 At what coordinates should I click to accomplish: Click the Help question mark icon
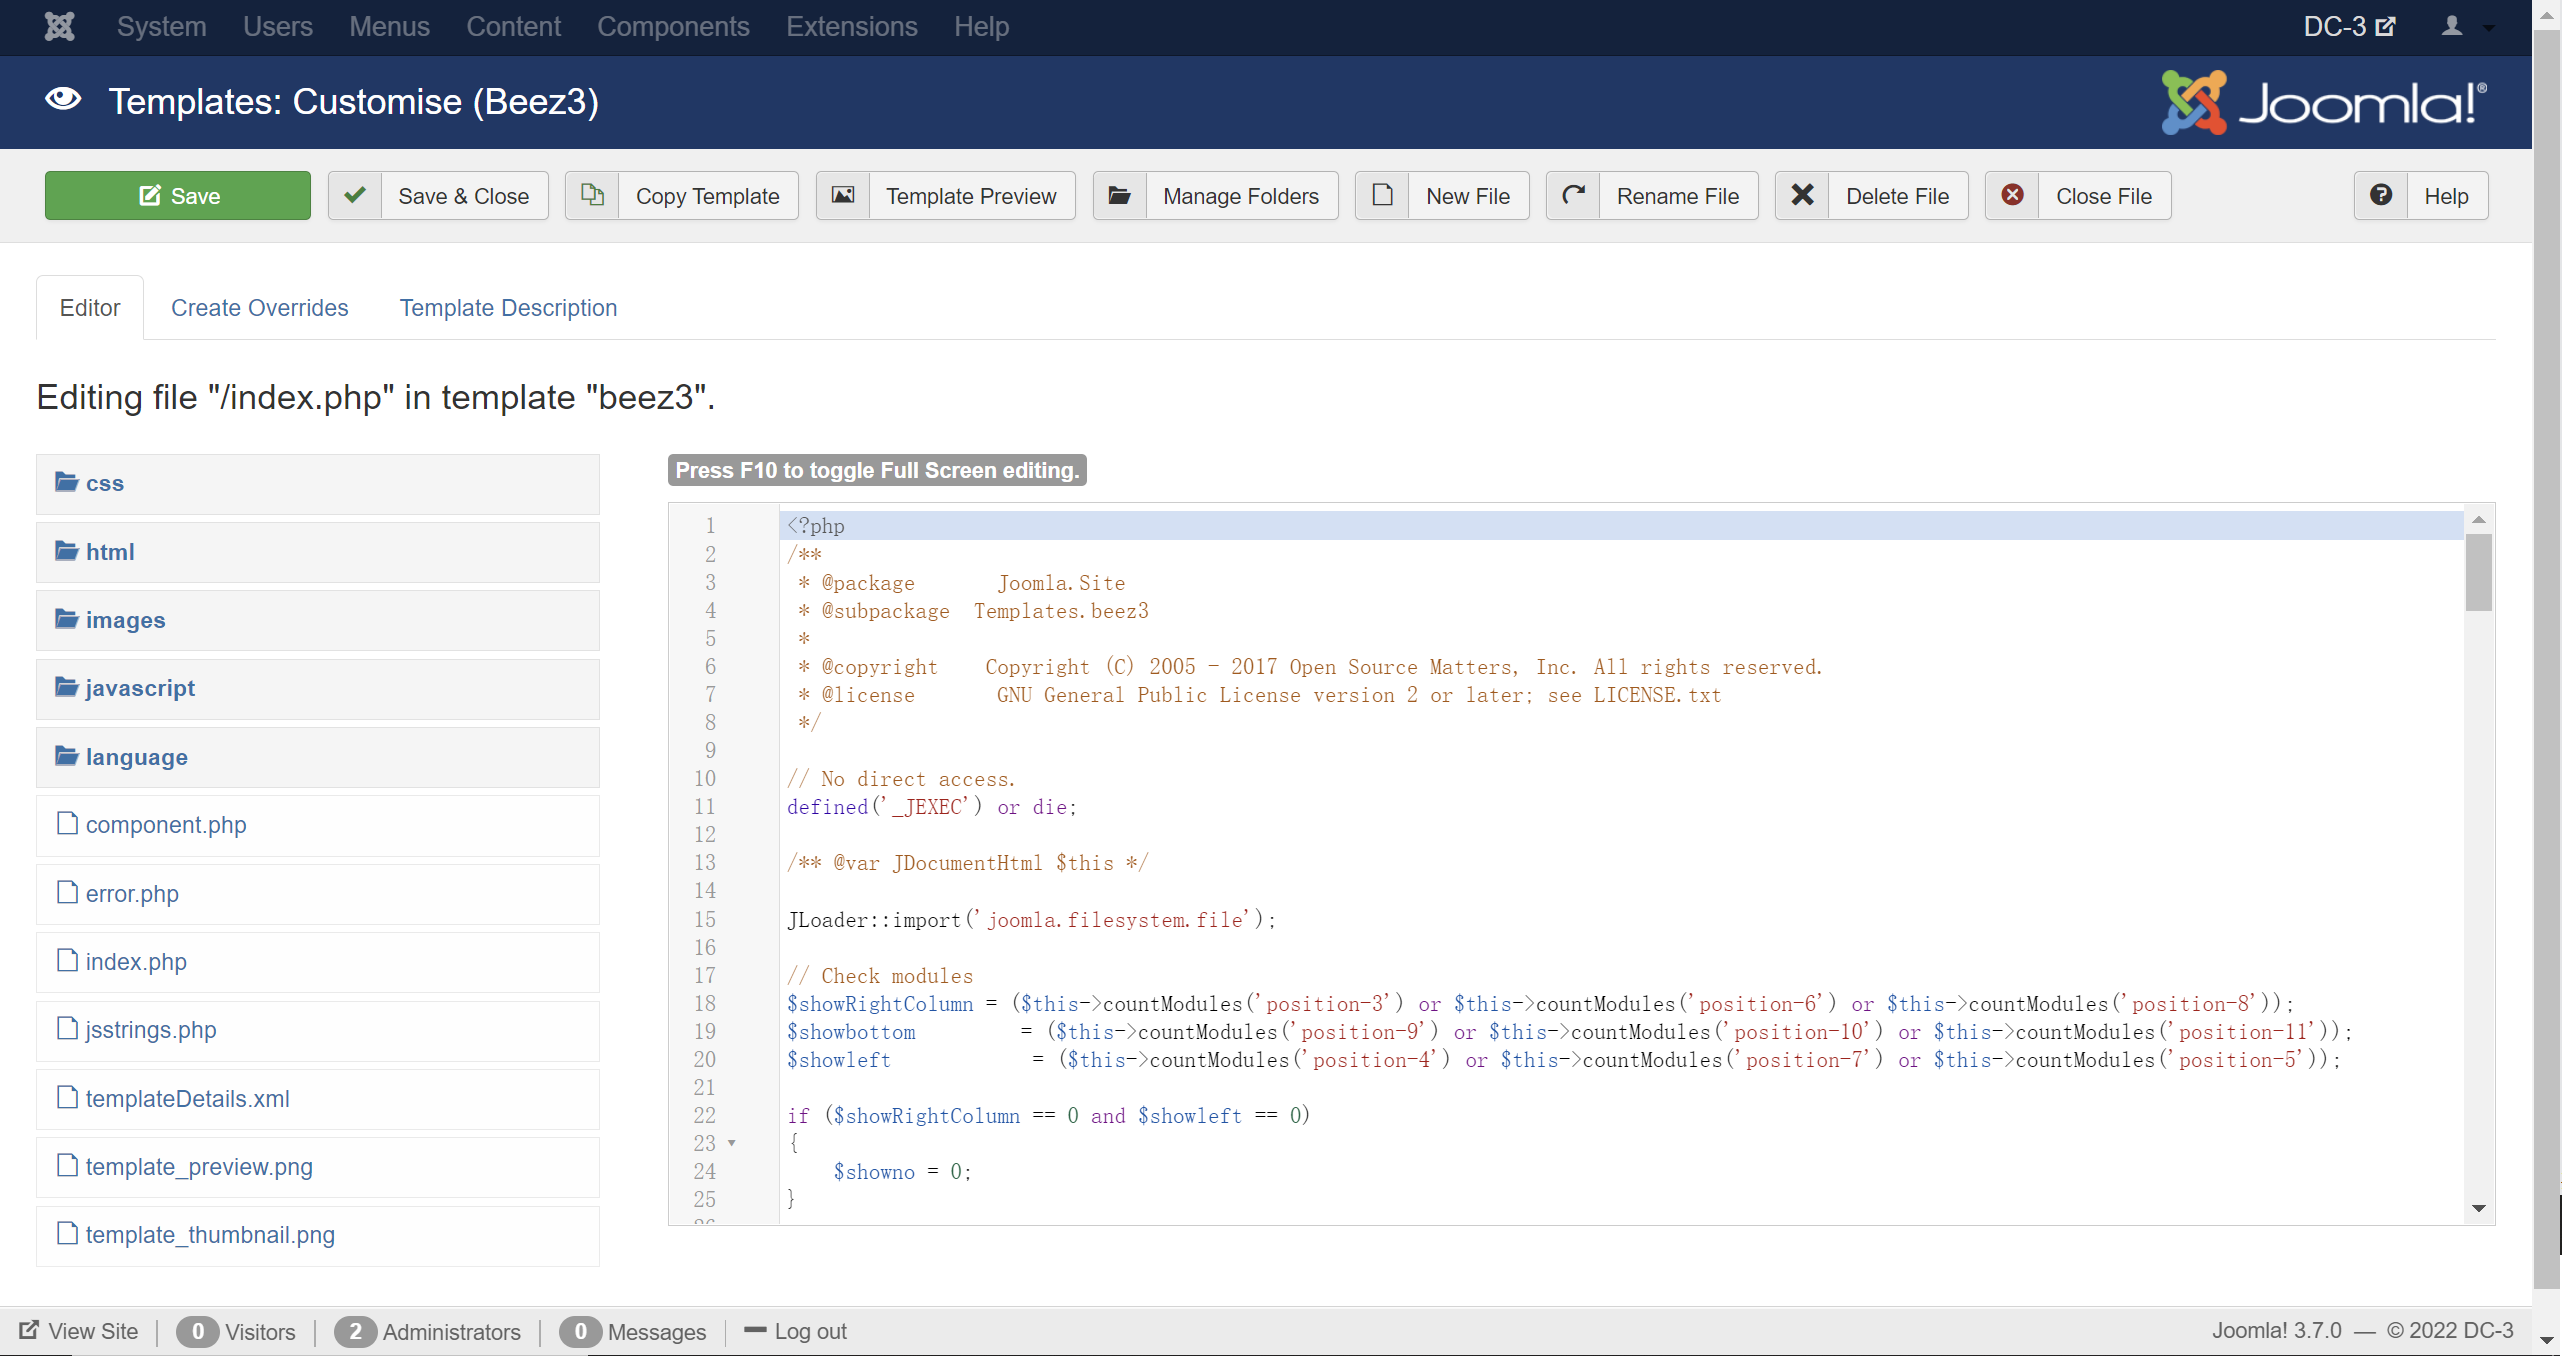[2381, 196]
